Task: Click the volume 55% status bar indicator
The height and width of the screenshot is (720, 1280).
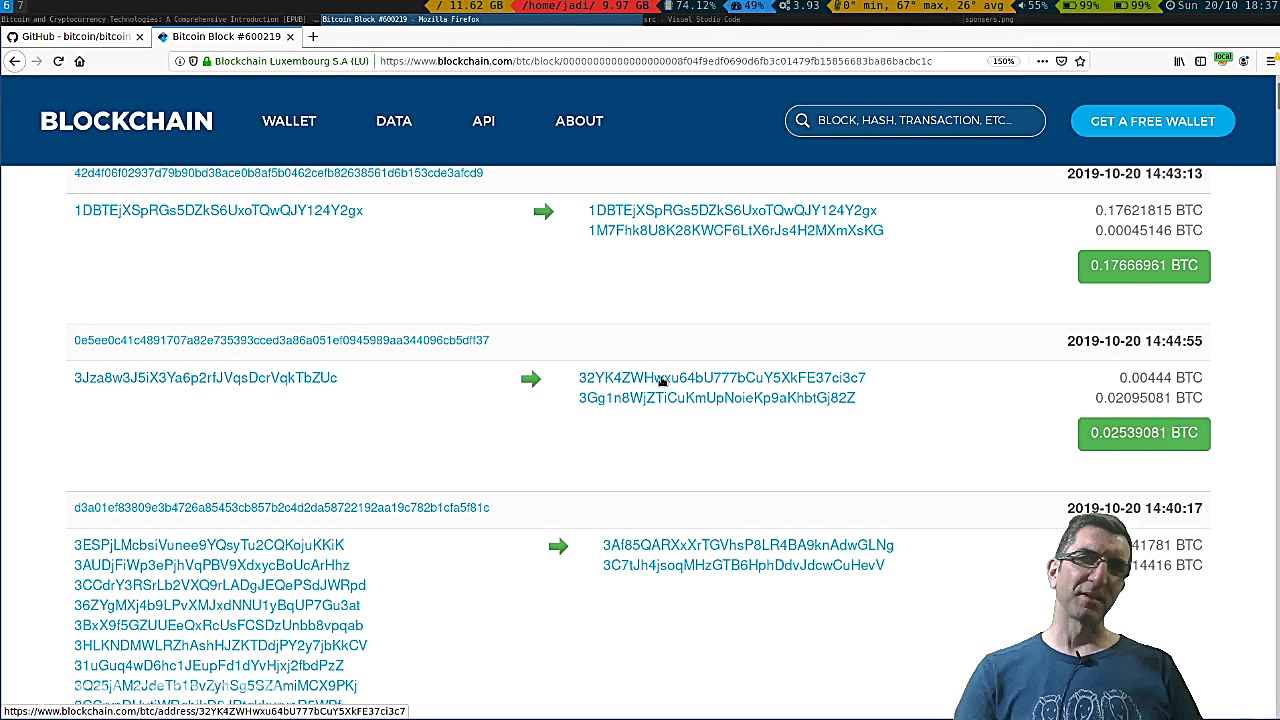Action: (1035, 6)
